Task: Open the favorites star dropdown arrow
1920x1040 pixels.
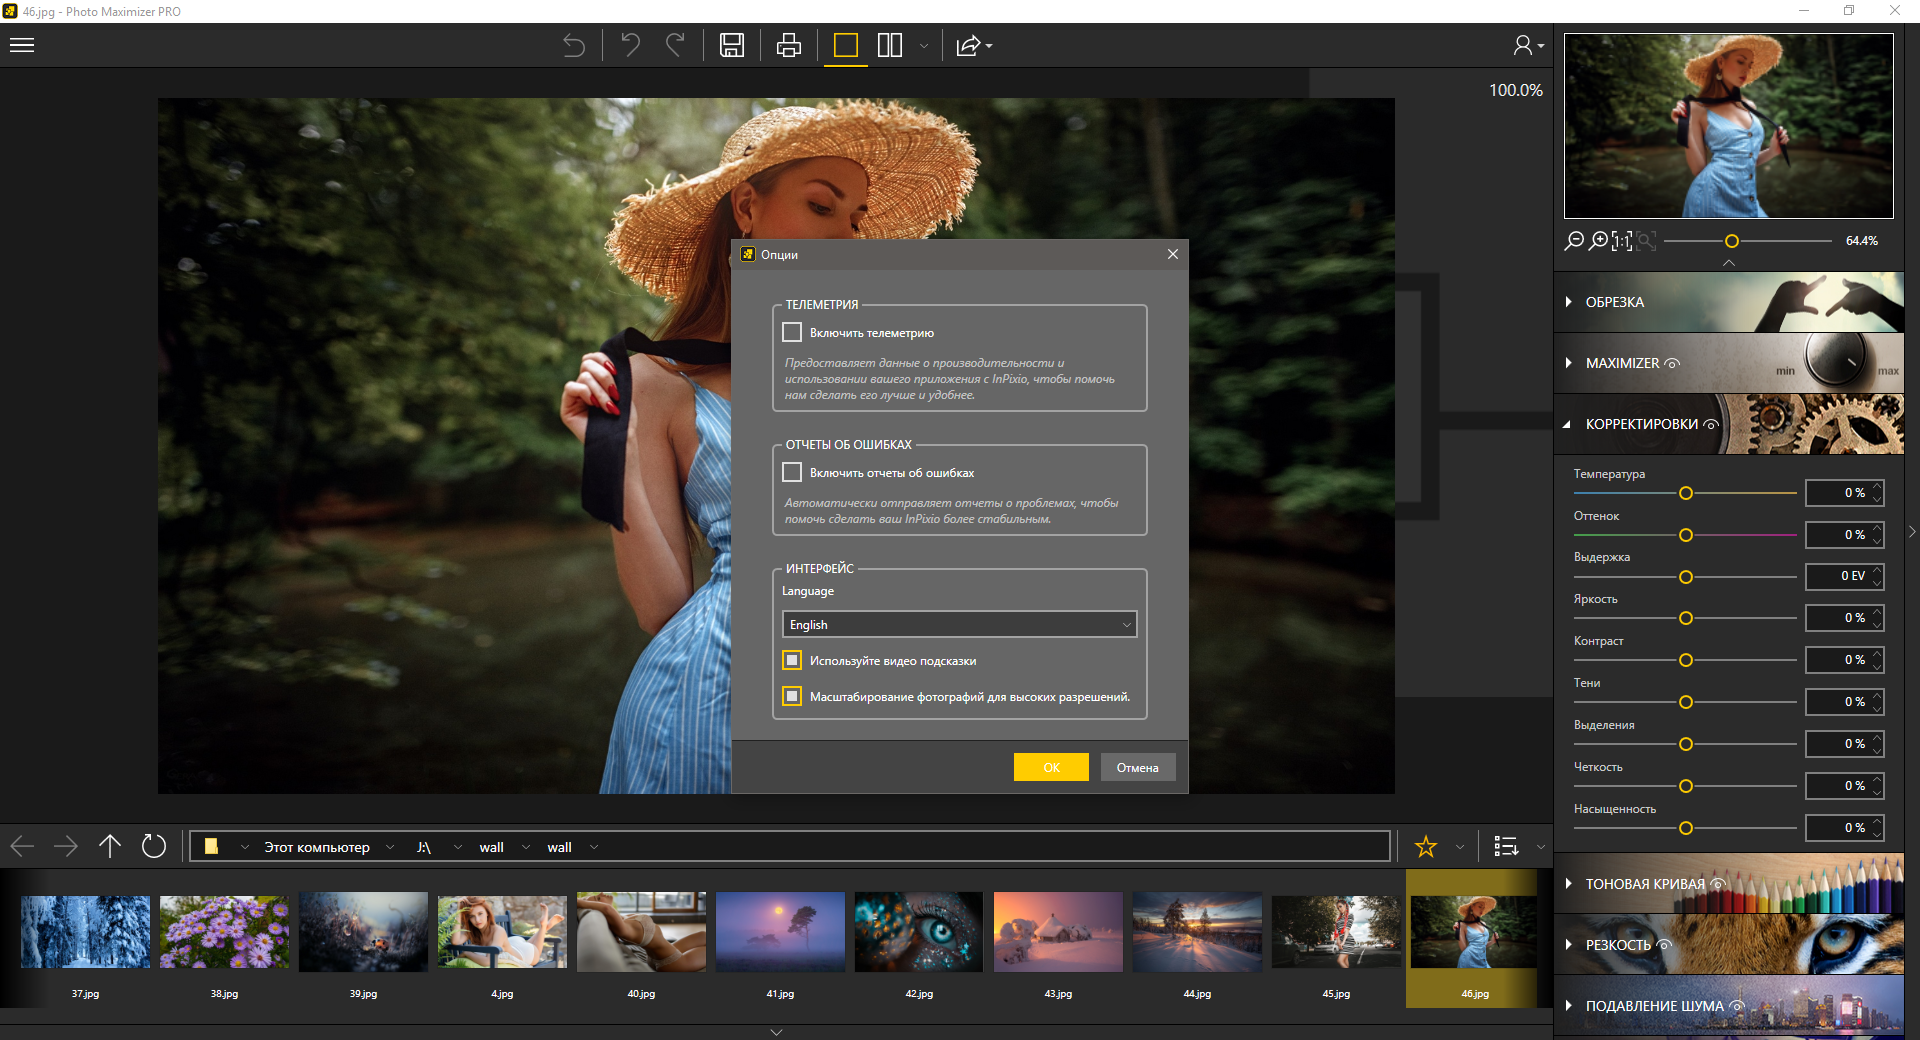Action: click(x=1460, y=847)
